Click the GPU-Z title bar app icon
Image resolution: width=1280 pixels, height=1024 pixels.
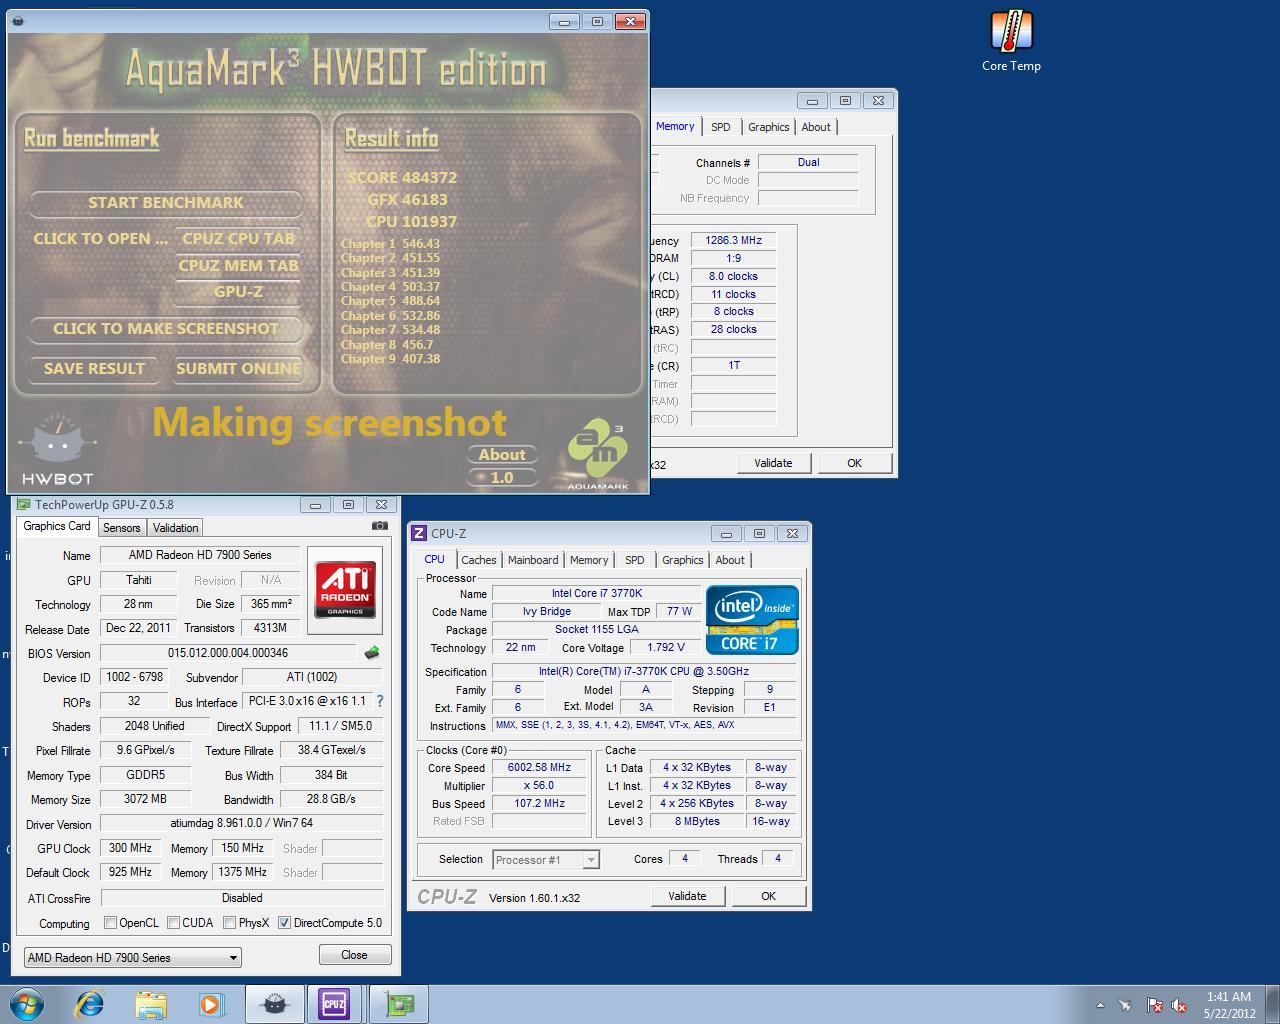tap(24, 505)
